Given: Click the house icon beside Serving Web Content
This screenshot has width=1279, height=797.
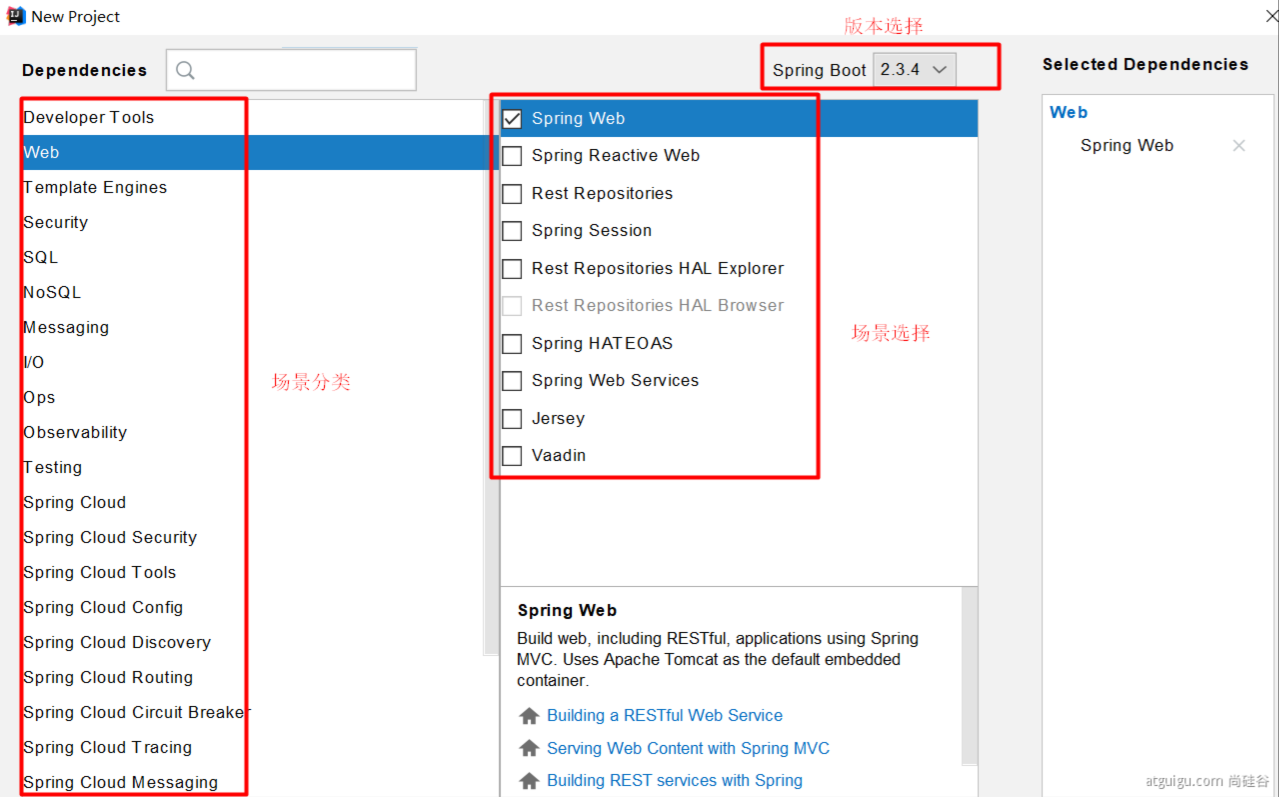Looking at the screenshot, I should 529,749.
